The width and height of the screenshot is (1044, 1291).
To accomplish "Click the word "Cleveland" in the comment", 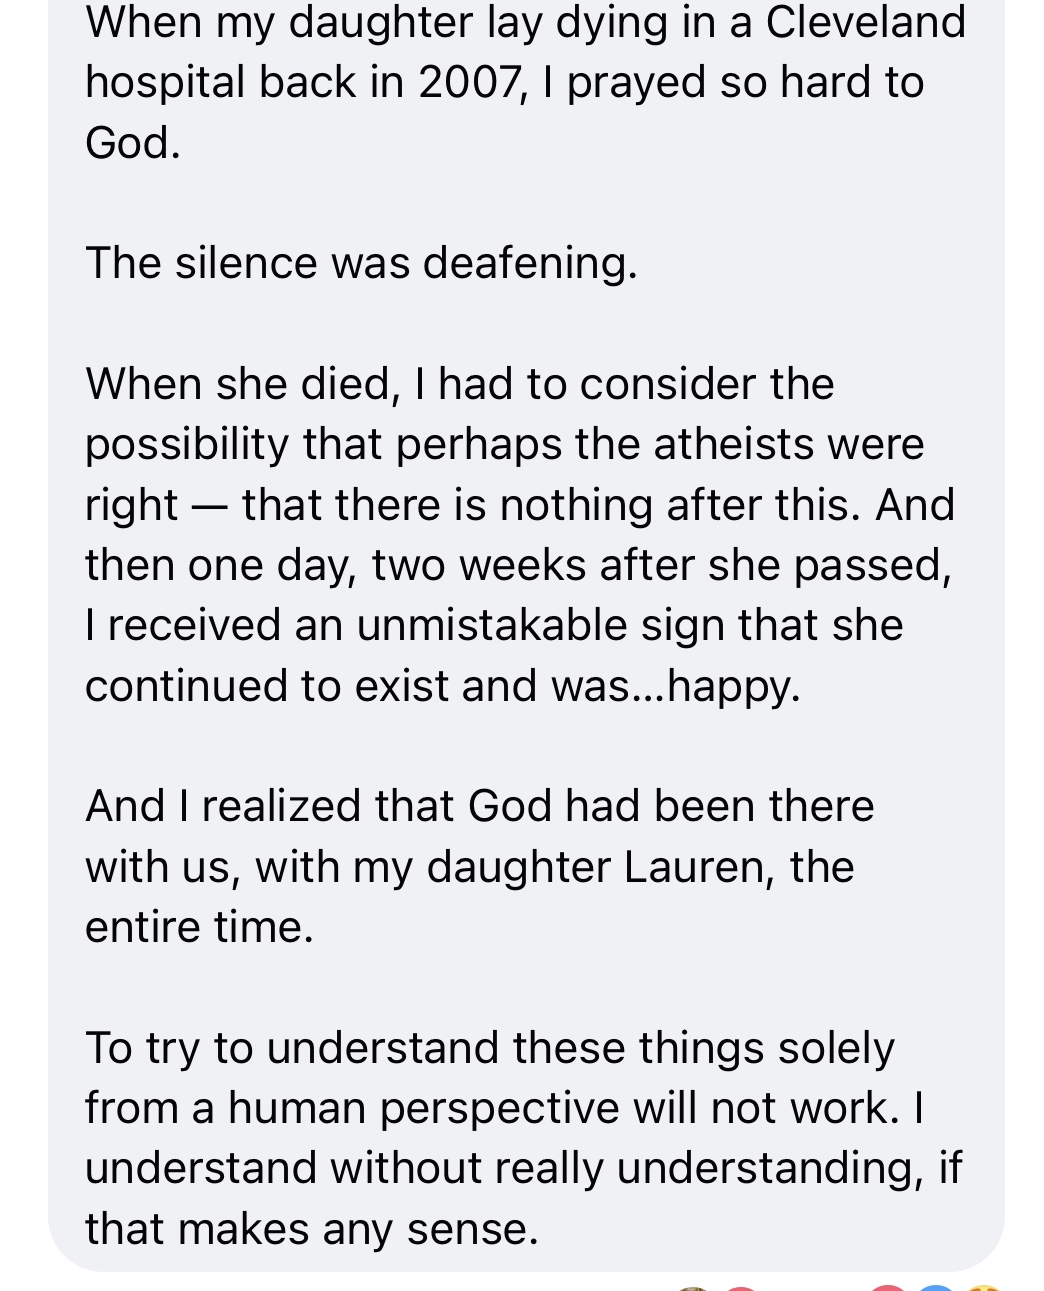I will (866, 22).
